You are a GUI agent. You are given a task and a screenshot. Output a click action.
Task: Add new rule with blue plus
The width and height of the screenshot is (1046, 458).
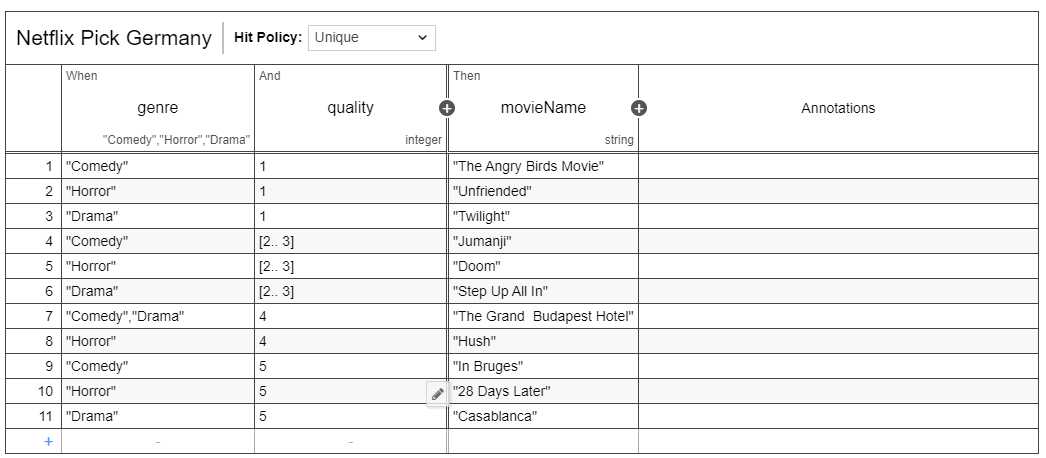pos(48,441)
